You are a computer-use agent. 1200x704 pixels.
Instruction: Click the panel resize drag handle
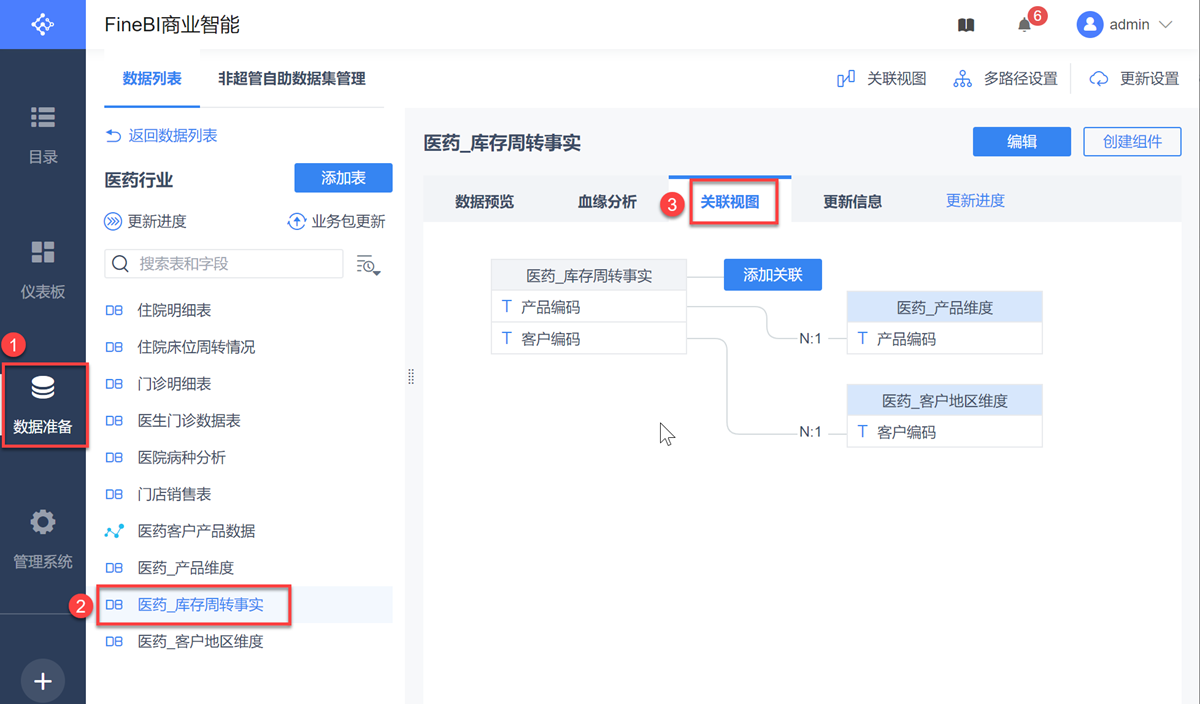click(x=411, y=377)
